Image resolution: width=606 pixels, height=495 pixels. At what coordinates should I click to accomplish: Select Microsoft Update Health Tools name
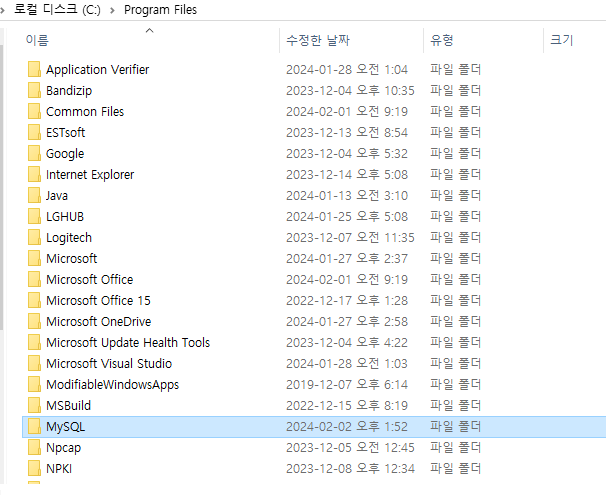point(128,342)
